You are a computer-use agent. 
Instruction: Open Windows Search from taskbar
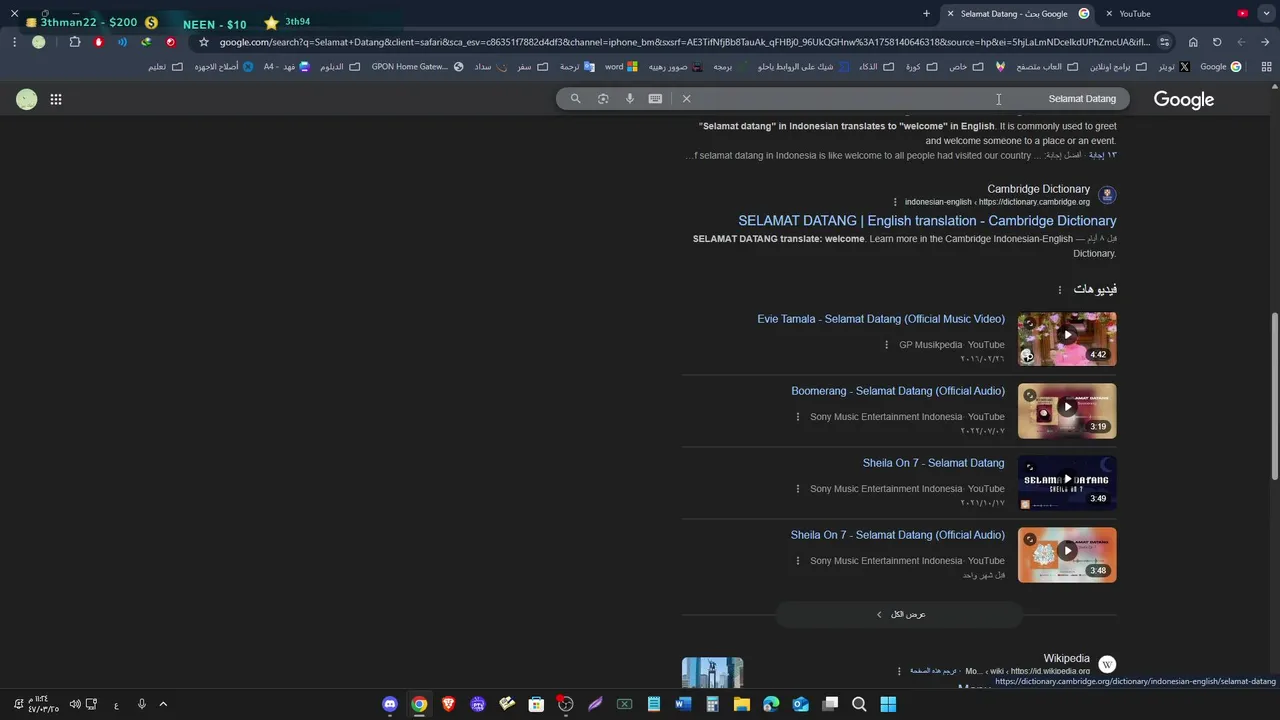859,704
